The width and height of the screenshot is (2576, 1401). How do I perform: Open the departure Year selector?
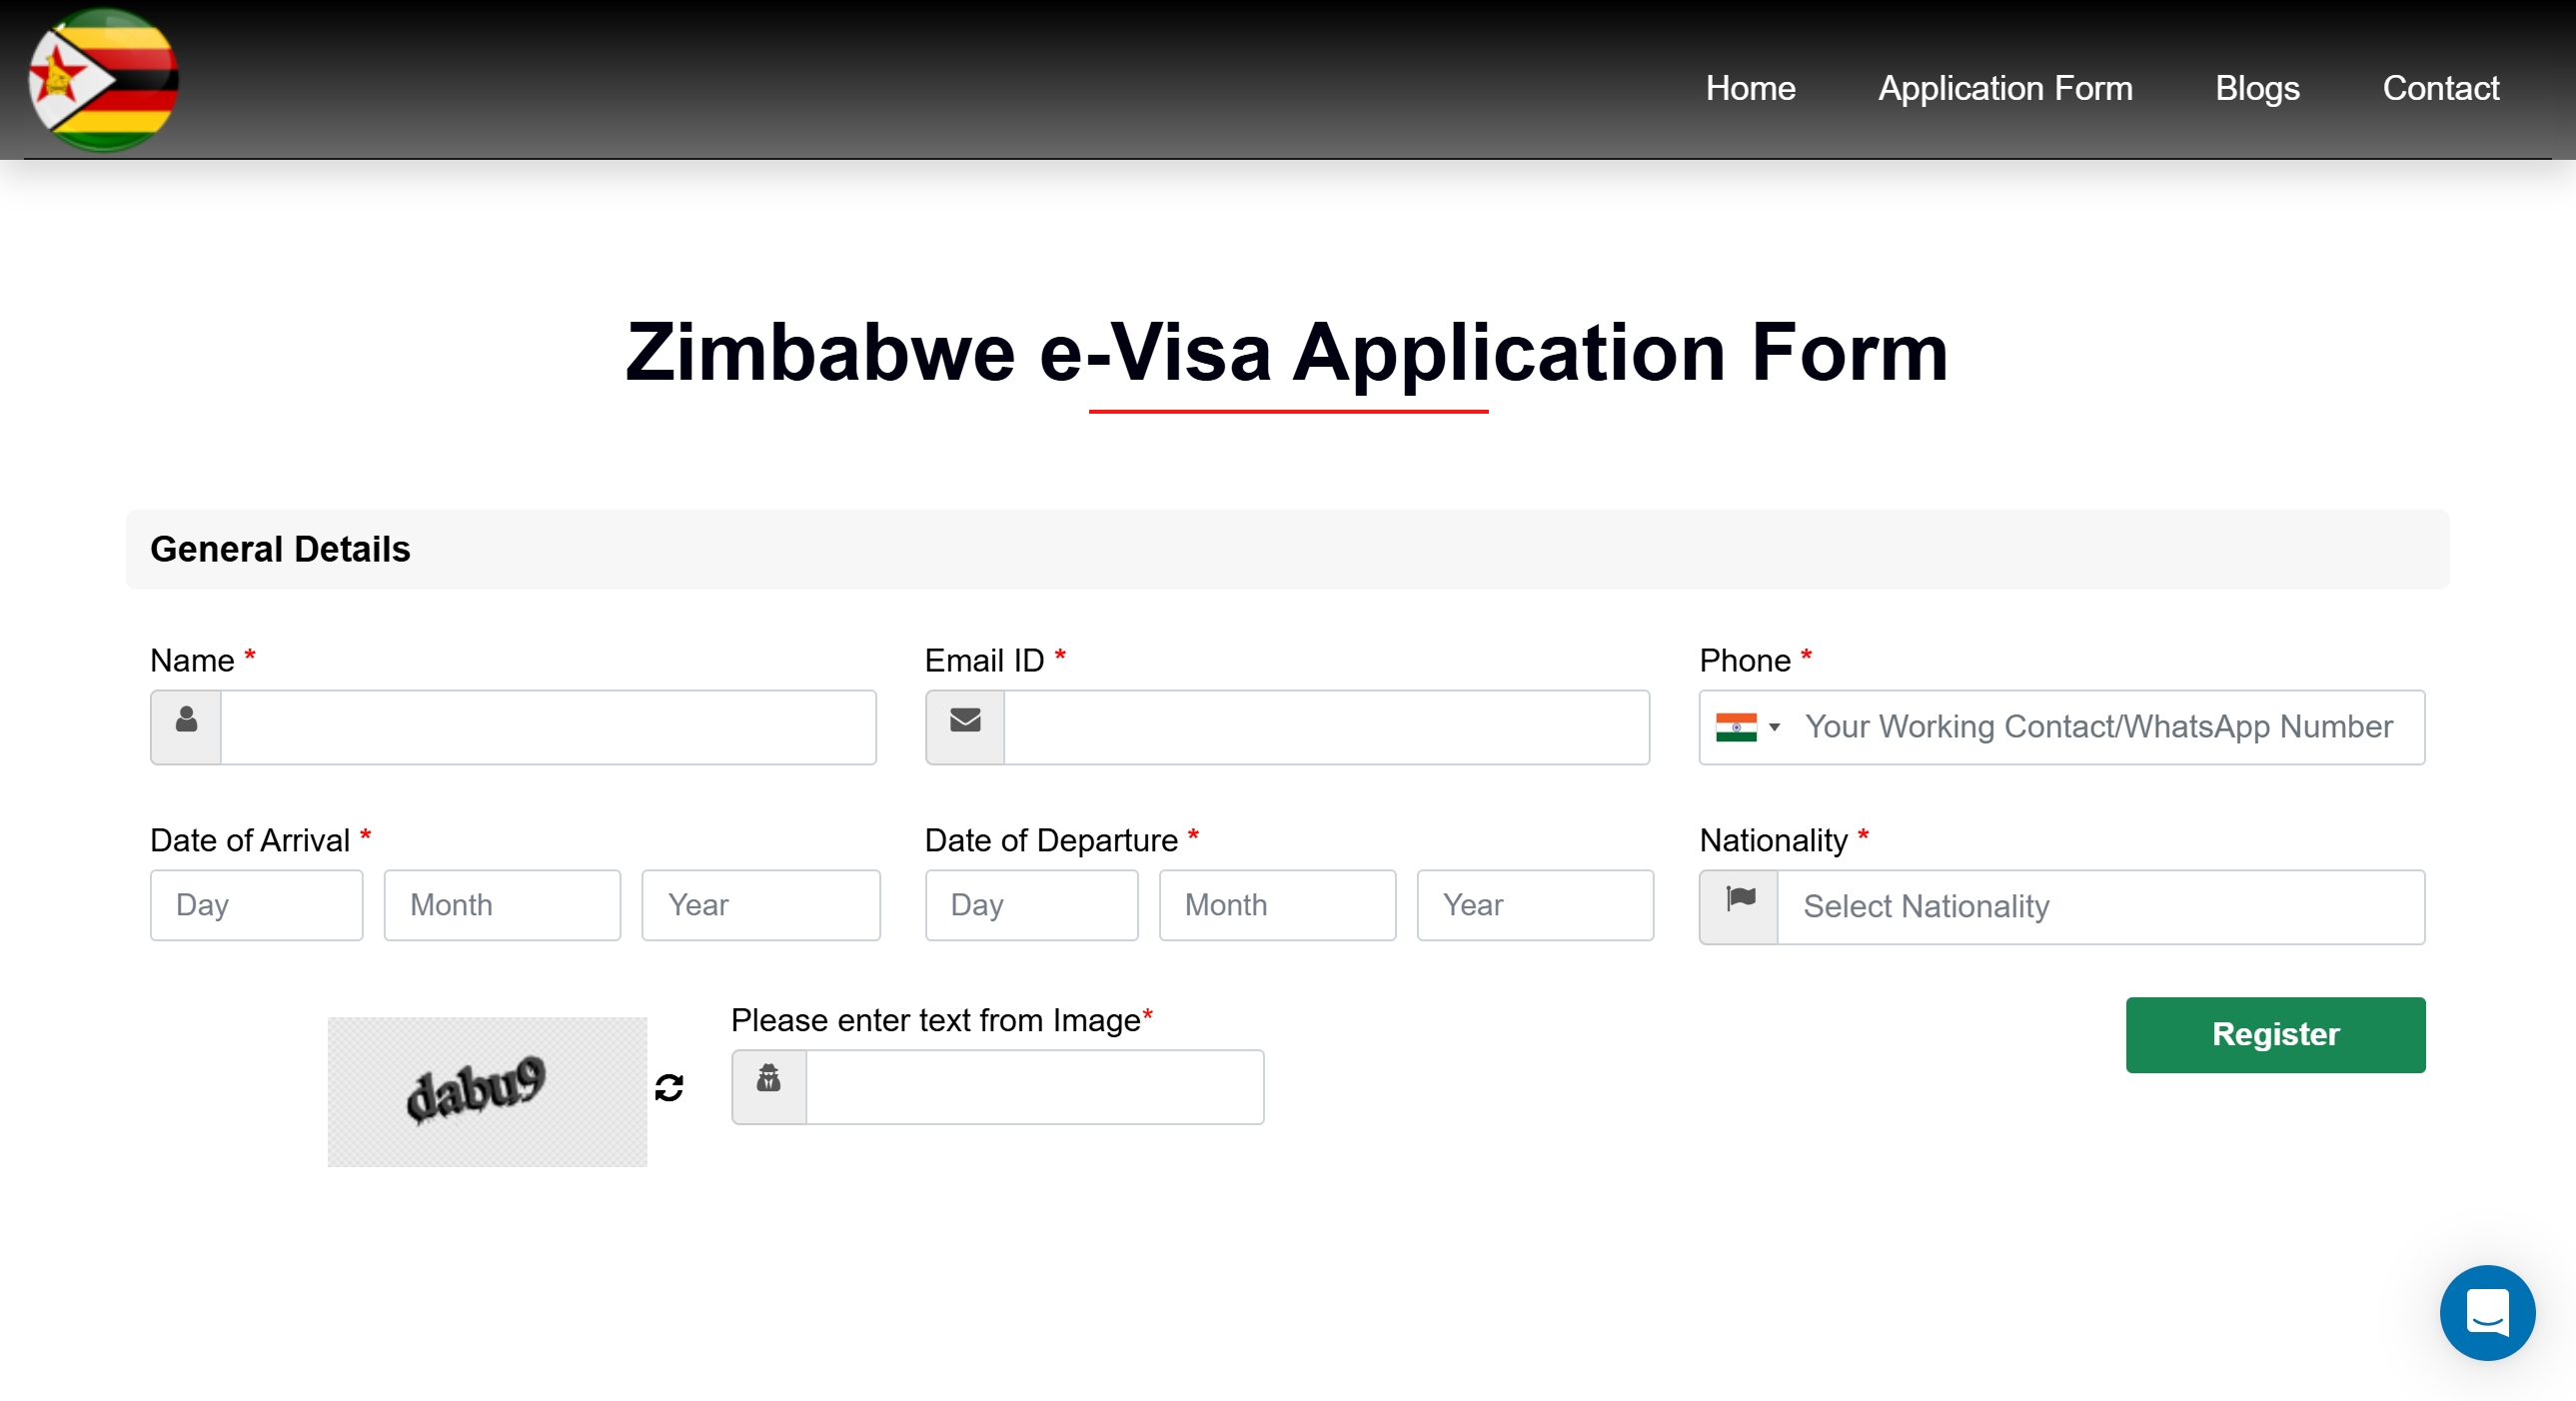pos(1535,905)
